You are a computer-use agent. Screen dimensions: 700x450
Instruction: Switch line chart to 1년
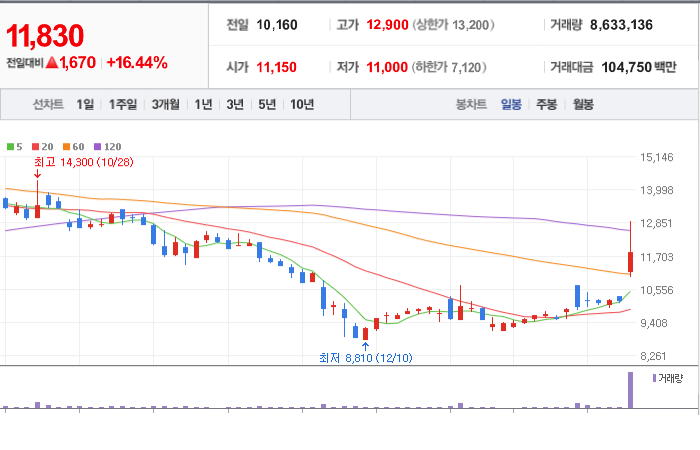point(203,104)
